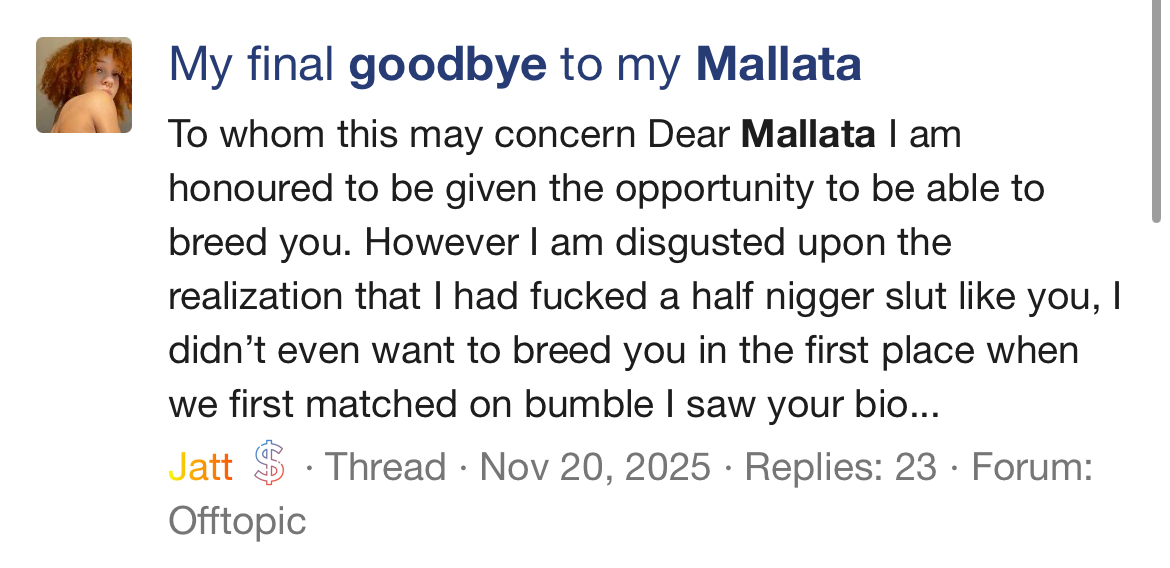The image size is (1170, 568).
Task: Click the bold "goodbye" keyword in the title
Action: [x=447, y=65]
